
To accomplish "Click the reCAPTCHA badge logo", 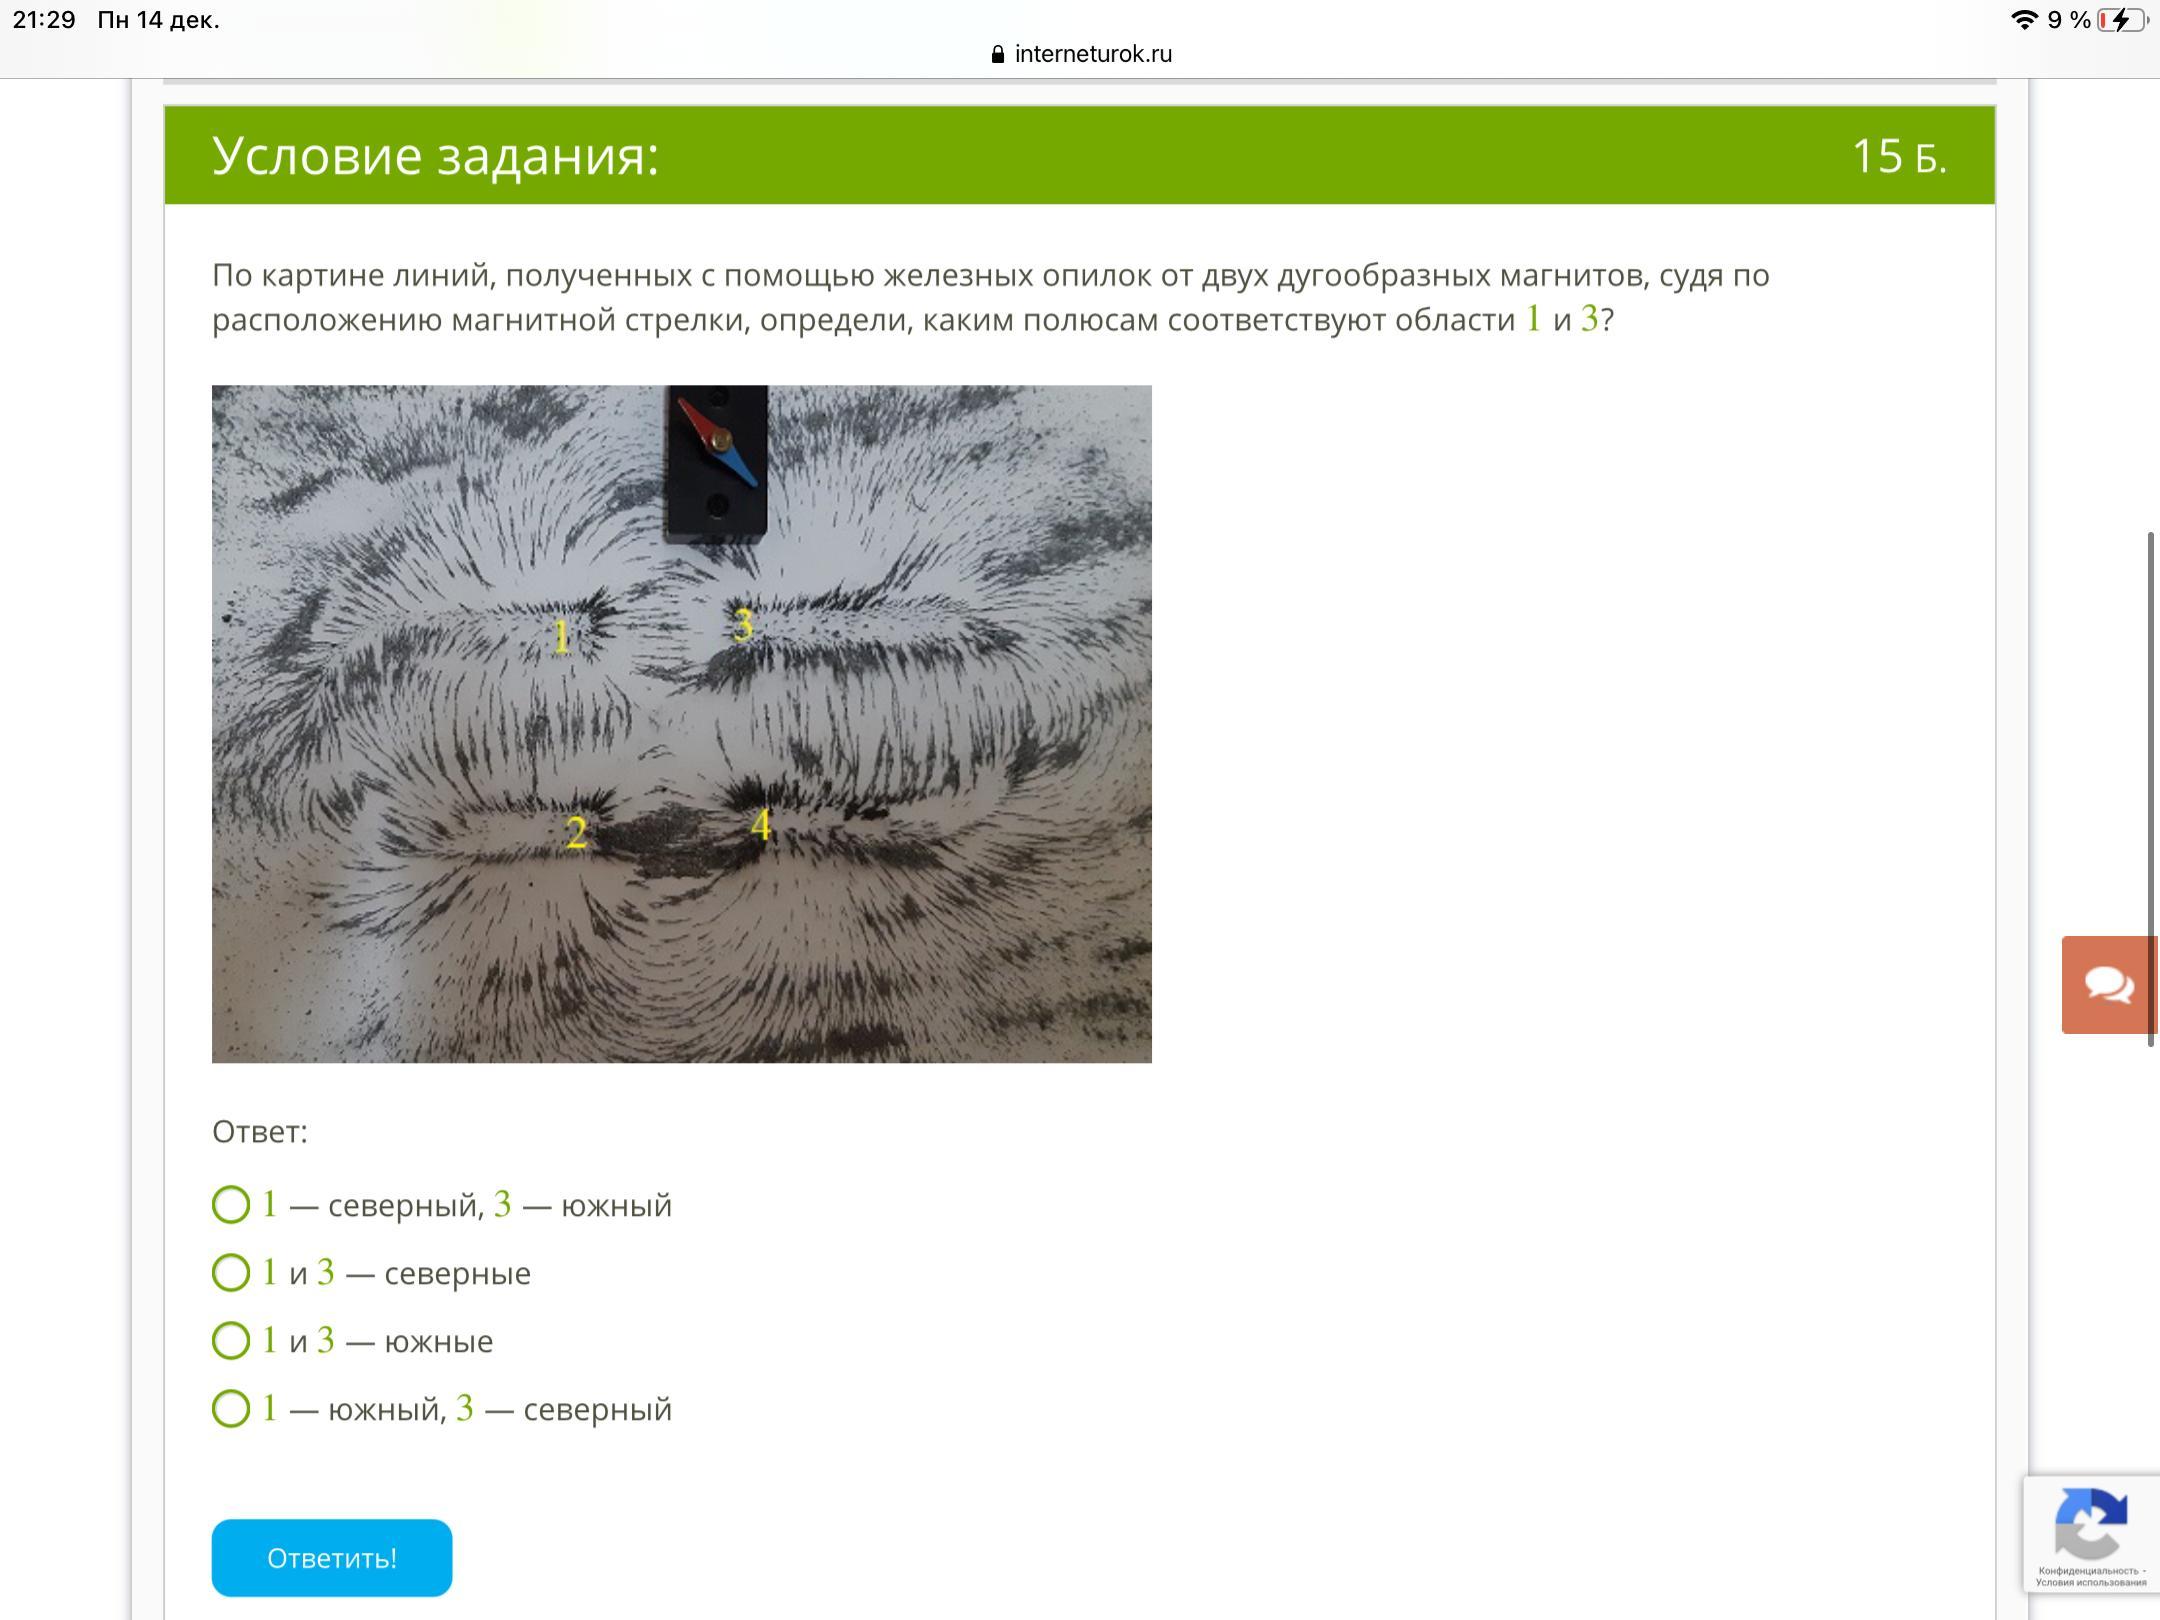I will pyautogui.click(x=2091, y=1523).
